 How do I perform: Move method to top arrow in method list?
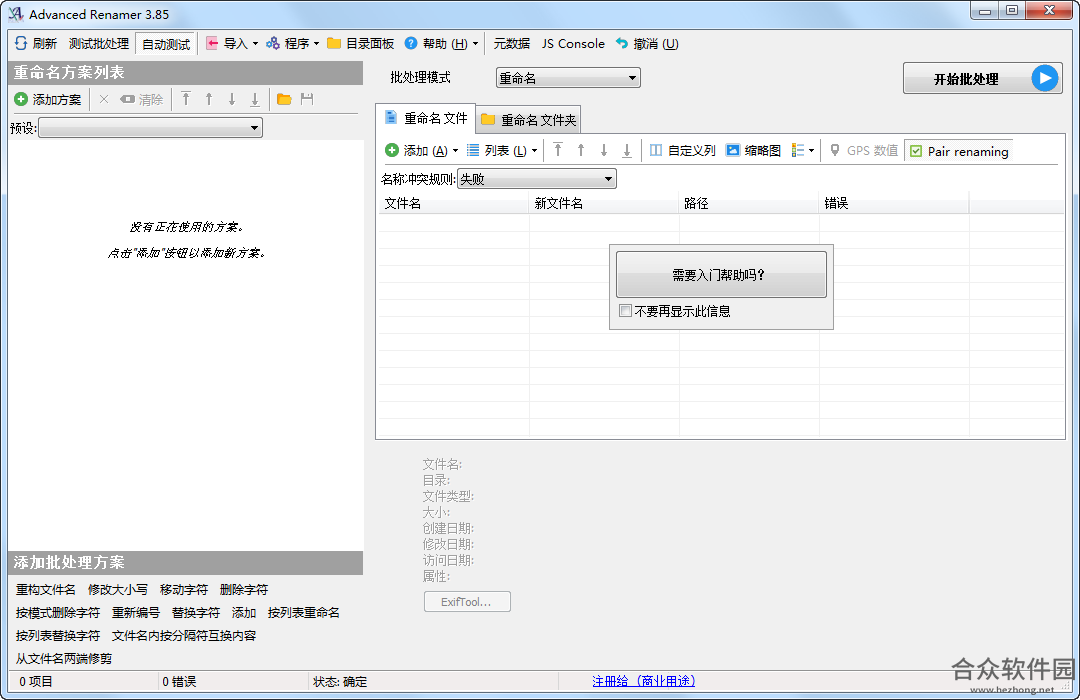point(186,99)
